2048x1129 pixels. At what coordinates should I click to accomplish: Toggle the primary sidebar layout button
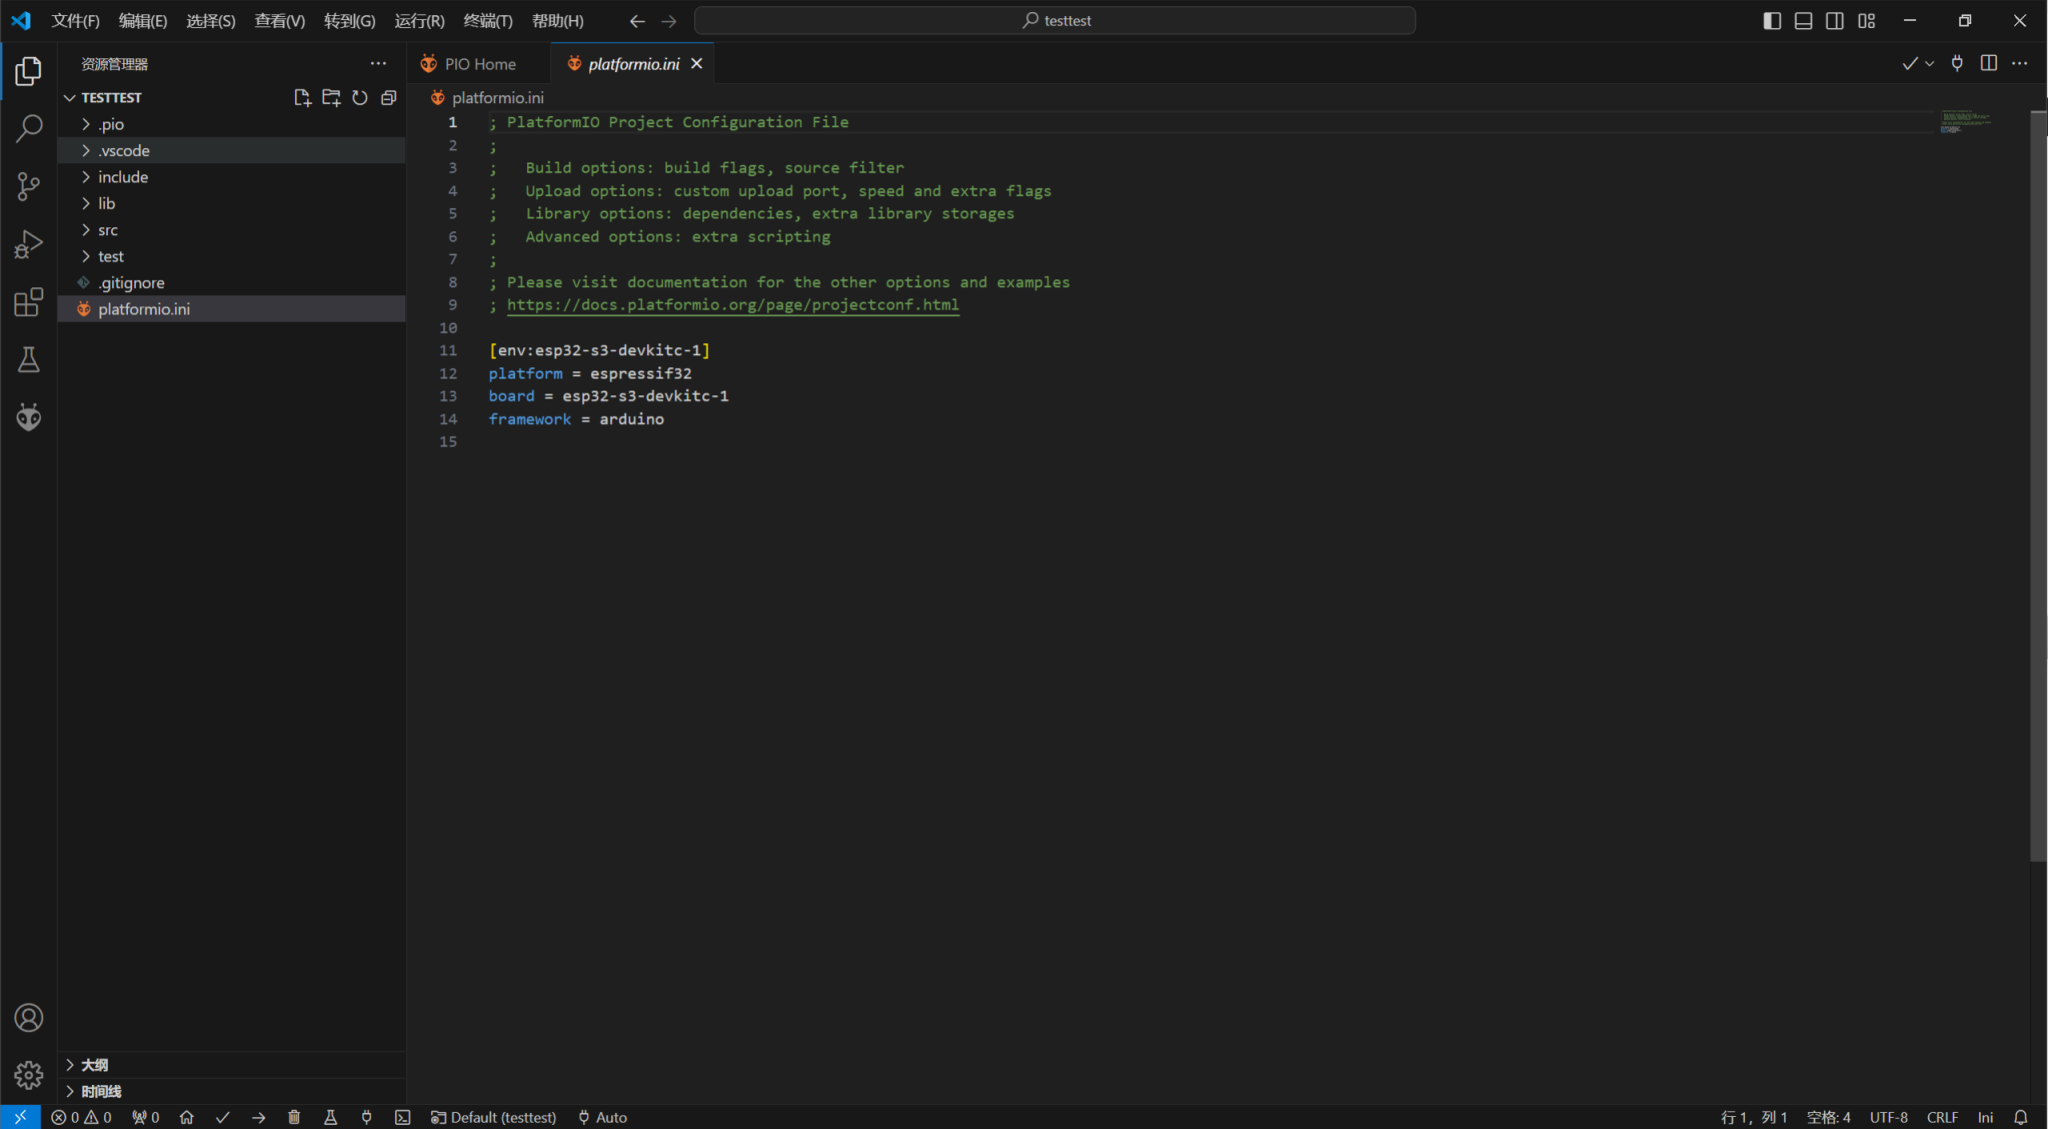[1771, 21]
